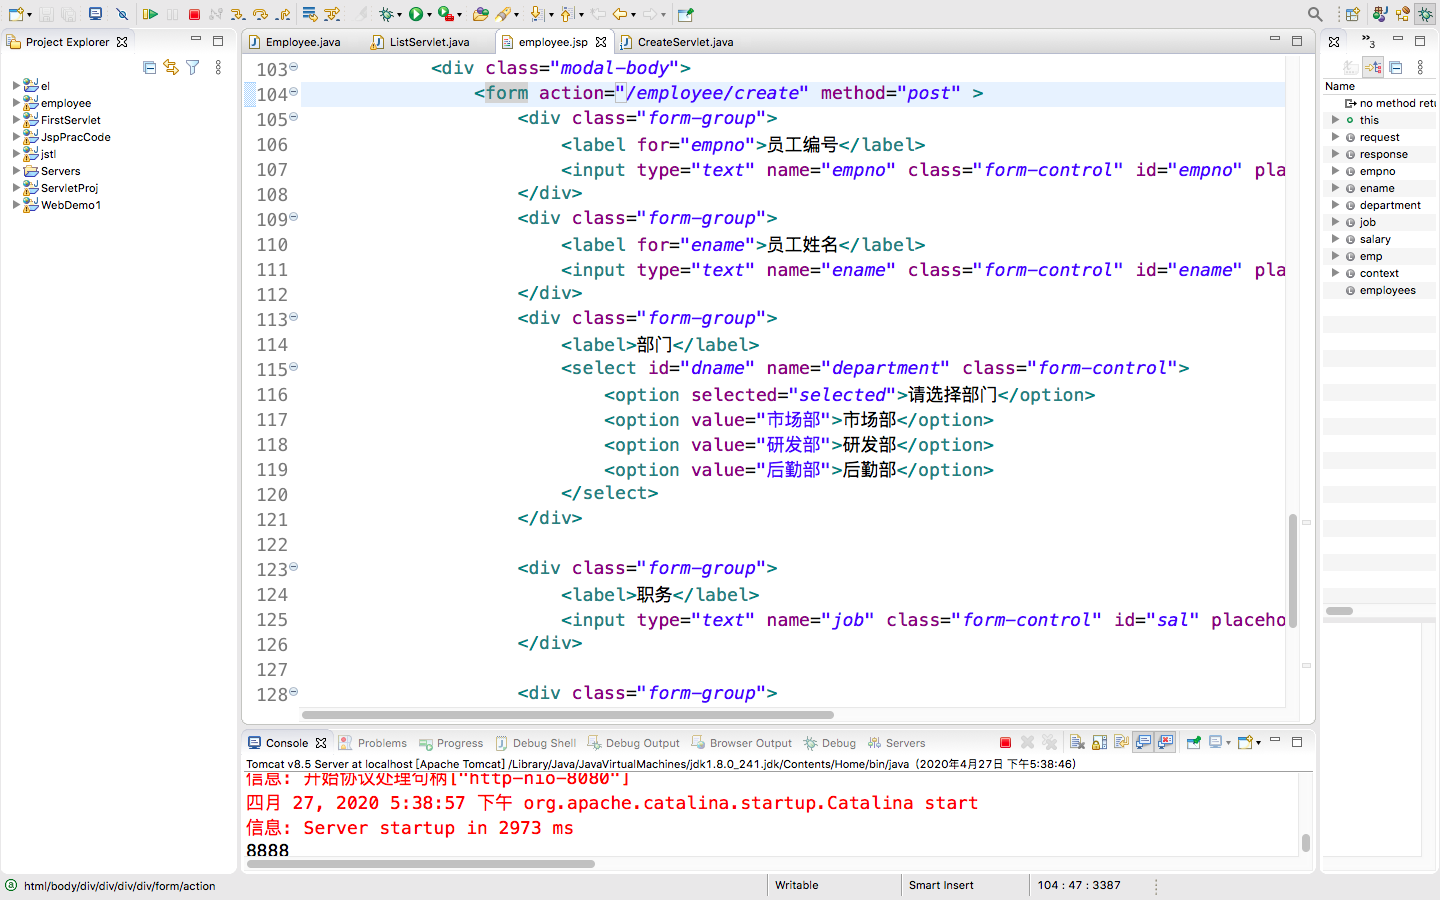Terminate the debug session from main toolbar
Image resolution: width=1440 pixels, height=900 pixels.
194,14
